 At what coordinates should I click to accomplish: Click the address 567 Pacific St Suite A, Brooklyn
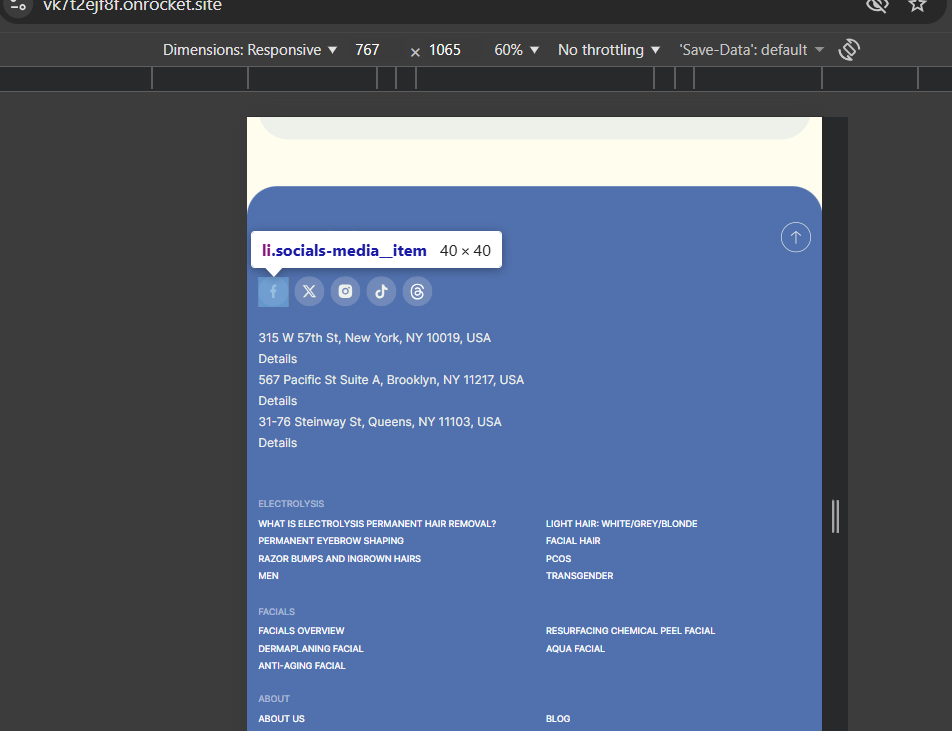pyautogui.click(x=391, y=379)
